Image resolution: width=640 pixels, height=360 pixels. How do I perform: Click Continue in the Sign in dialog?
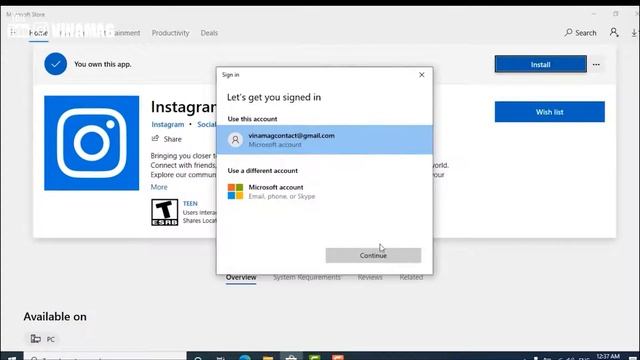coord(373,255)
